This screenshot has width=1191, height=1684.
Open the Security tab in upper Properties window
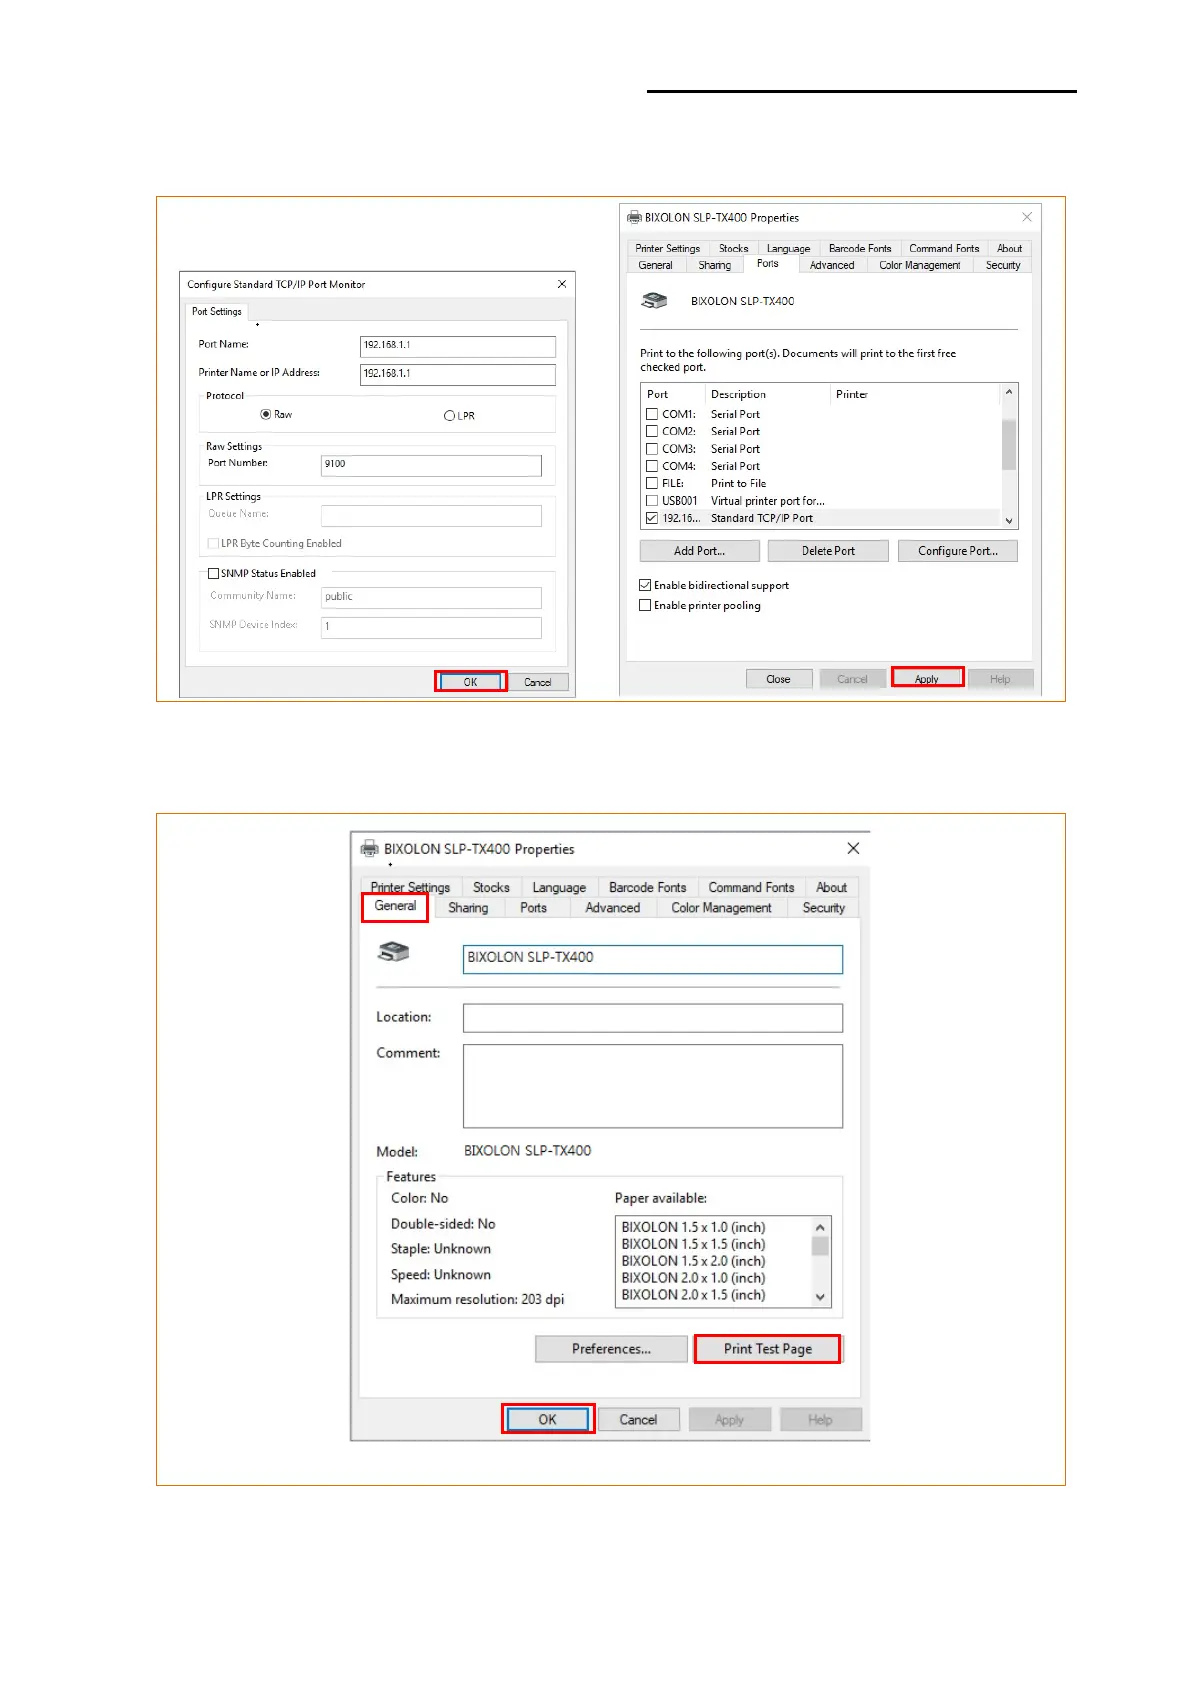click(x=1003, y=265)
